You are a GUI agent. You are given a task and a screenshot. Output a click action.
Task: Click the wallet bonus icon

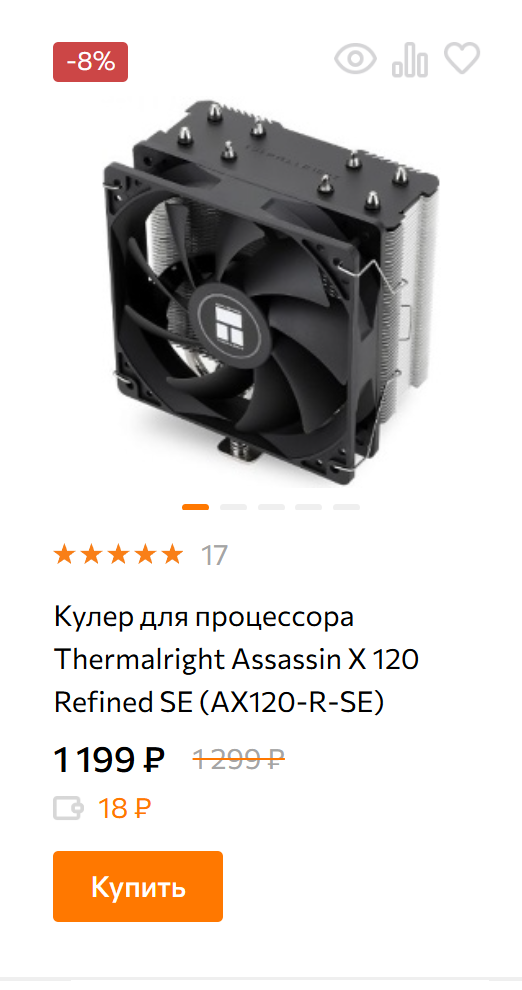point(68,808)
